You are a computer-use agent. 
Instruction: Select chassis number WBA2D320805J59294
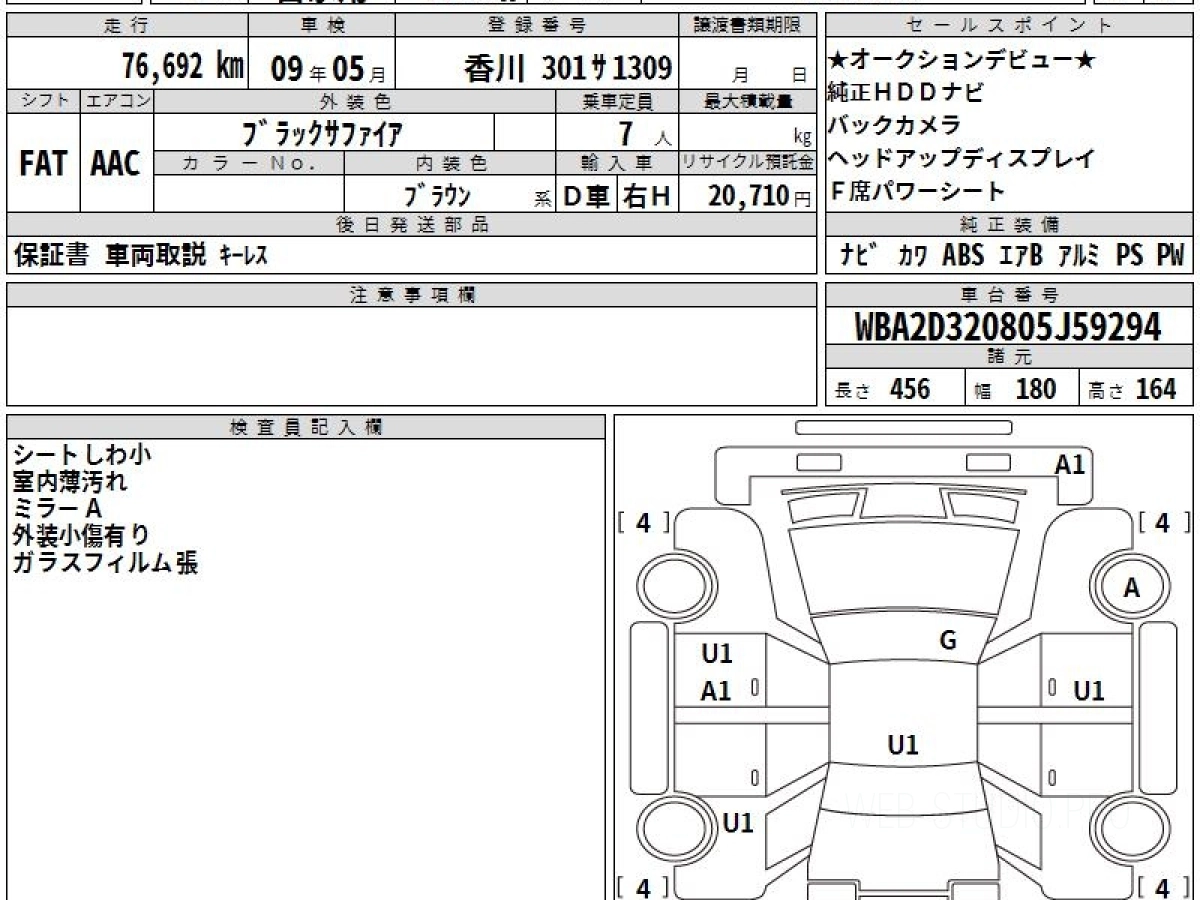point(1008,327)
